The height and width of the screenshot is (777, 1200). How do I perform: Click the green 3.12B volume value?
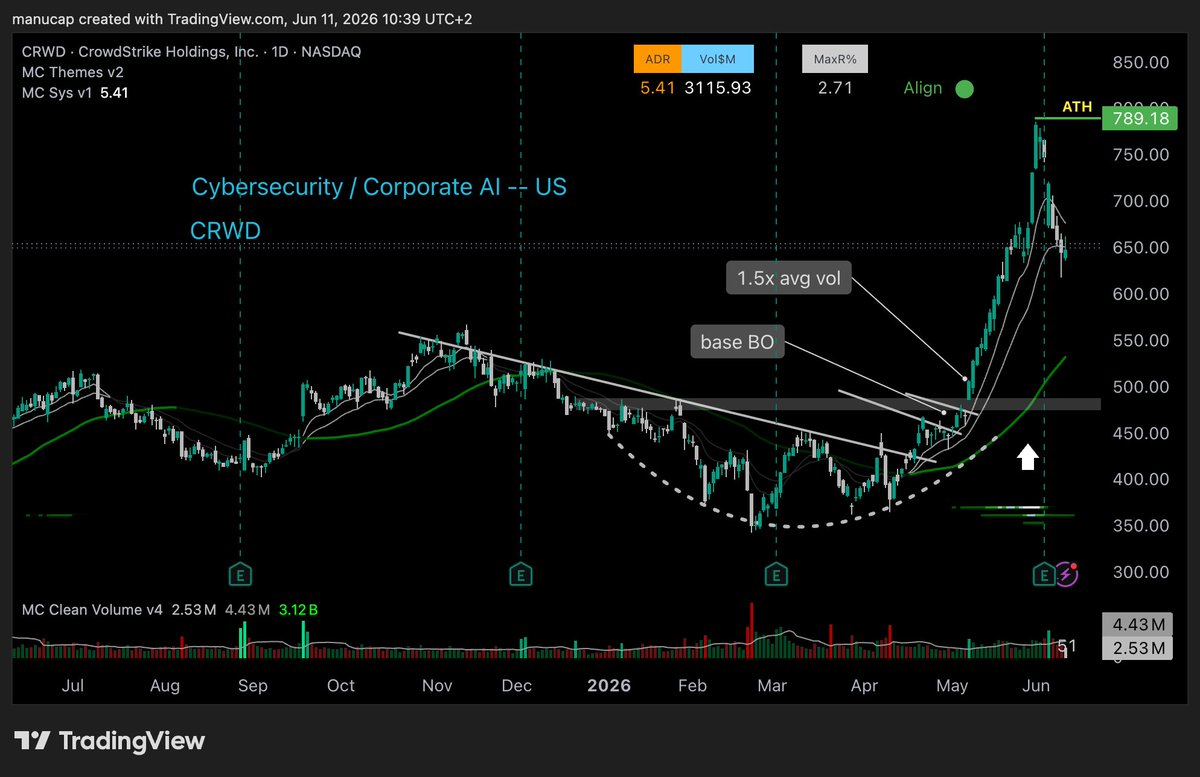pyautogui.click(x=299, y=609)
